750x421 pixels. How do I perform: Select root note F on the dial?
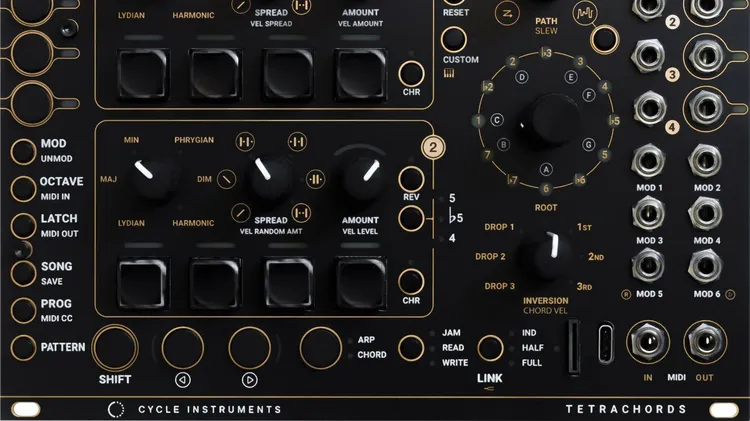coord(589,95)
